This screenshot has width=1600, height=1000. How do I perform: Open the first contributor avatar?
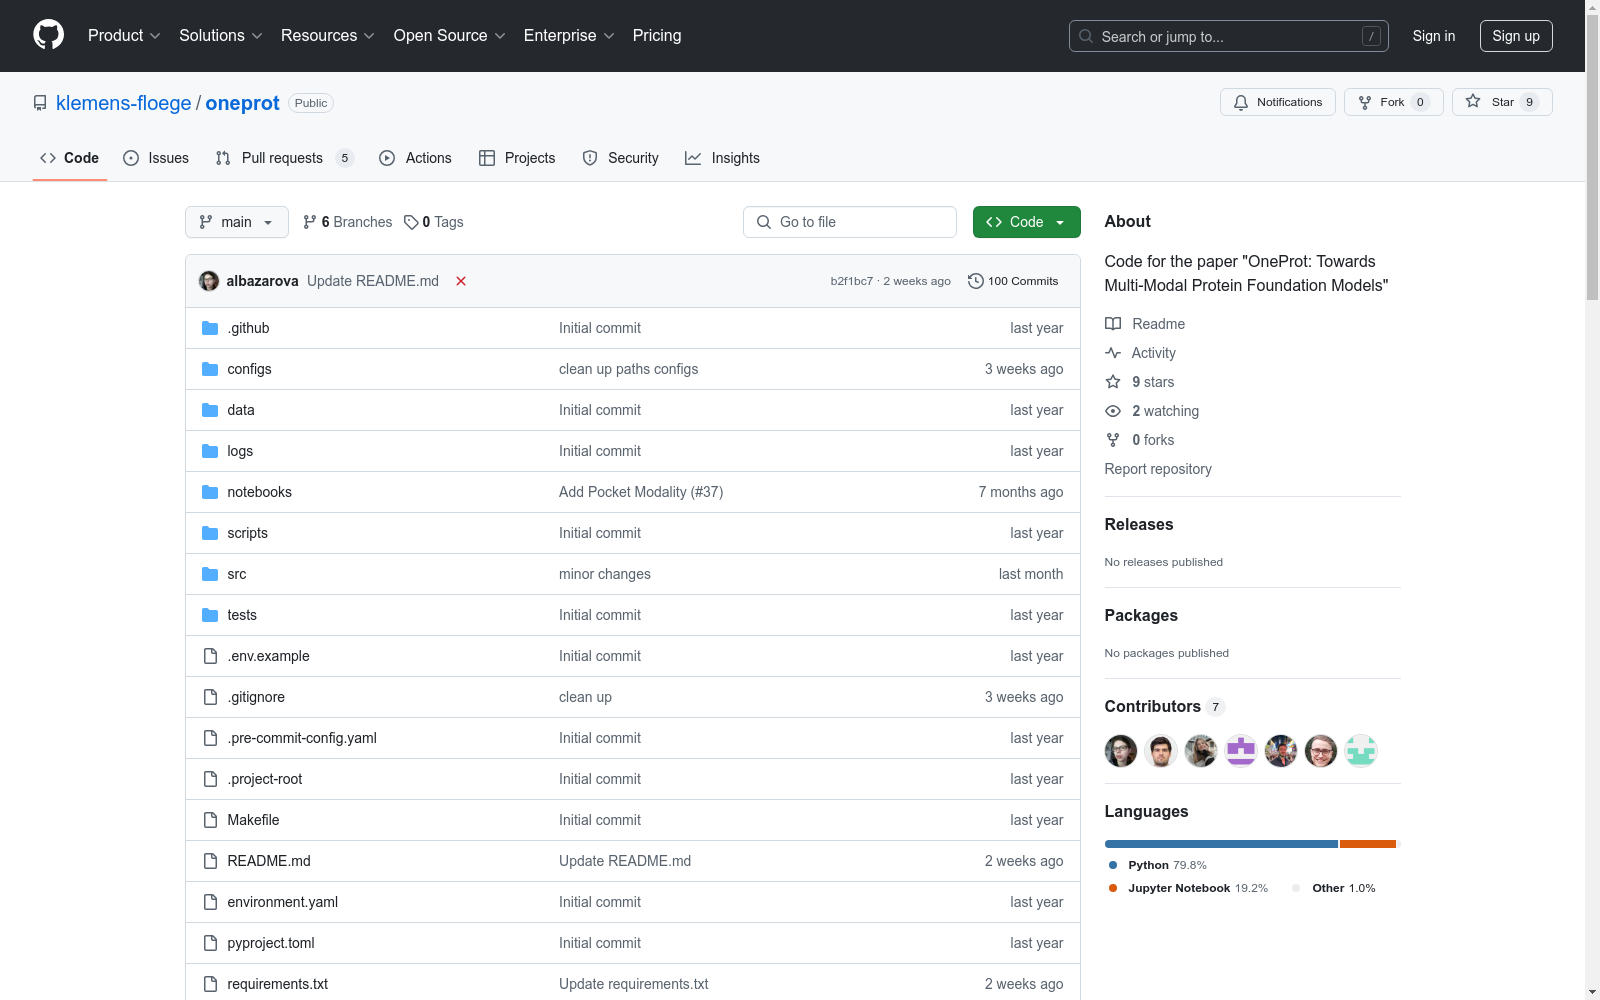click(x=1121, y=751)
